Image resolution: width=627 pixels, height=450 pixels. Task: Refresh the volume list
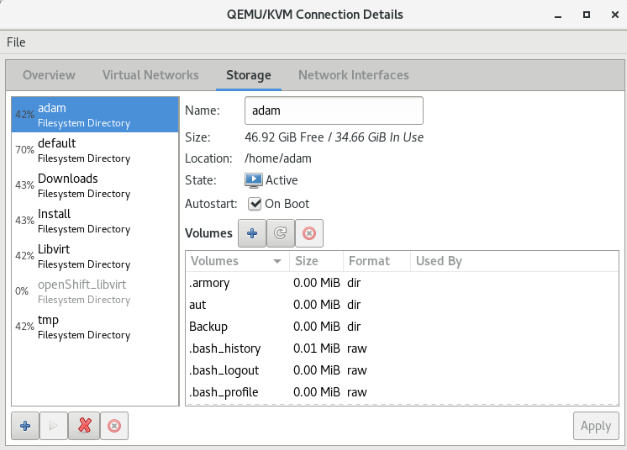click(x=280, y=233)
